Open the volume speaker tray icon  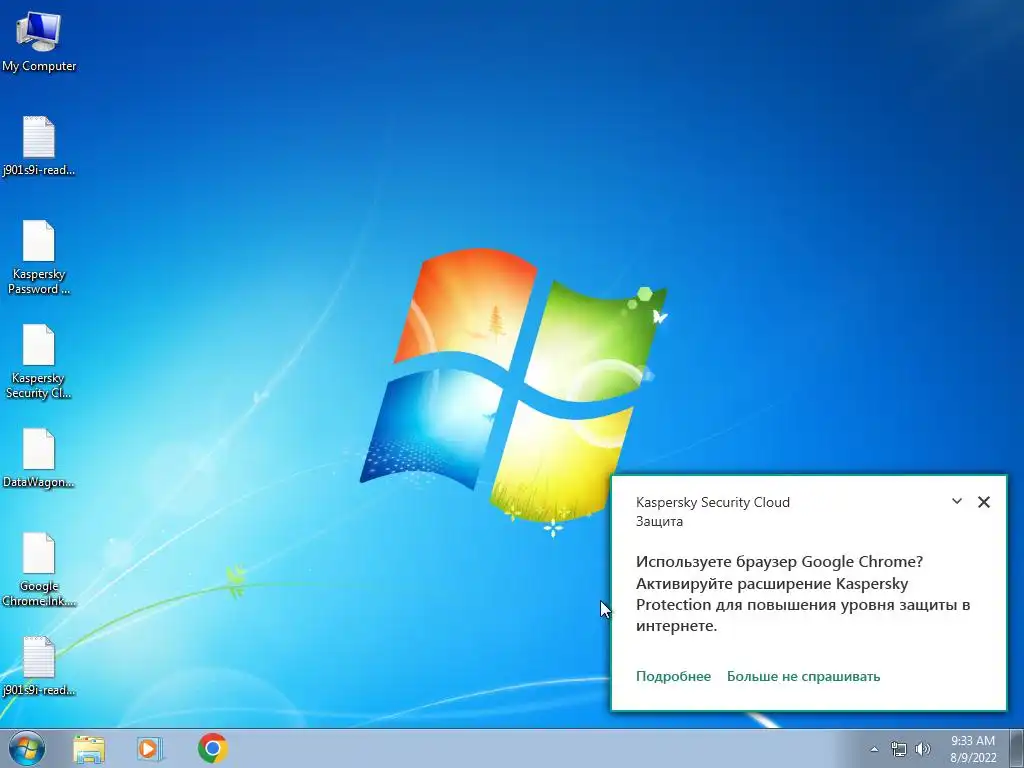point(923,749)
